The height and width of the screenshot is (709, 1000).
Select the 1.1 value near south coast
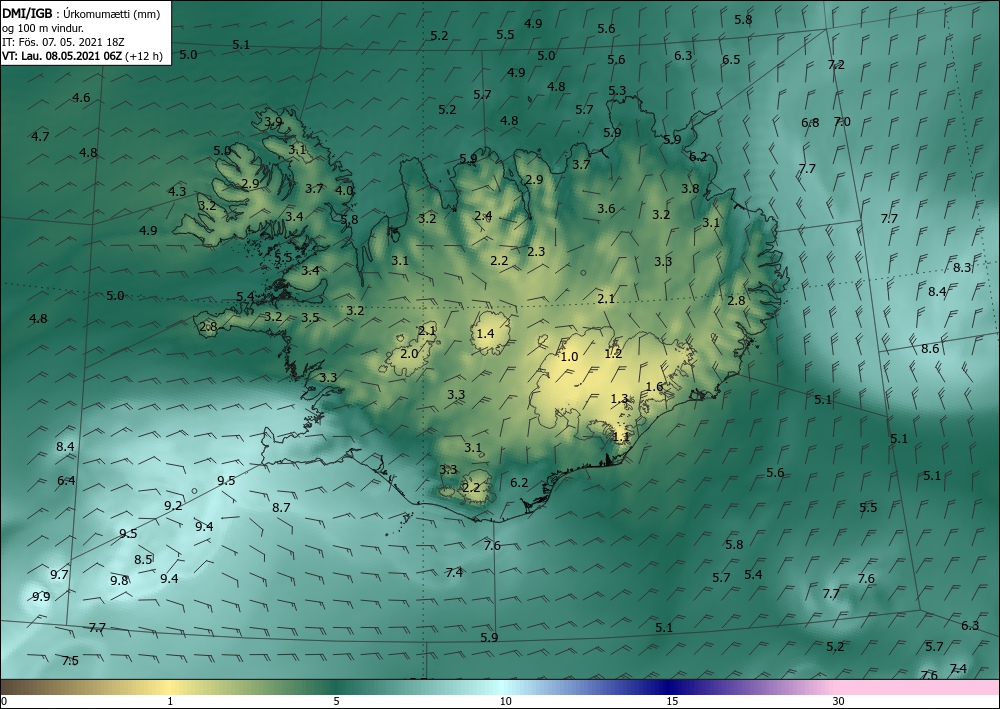(x=621, y=437)
